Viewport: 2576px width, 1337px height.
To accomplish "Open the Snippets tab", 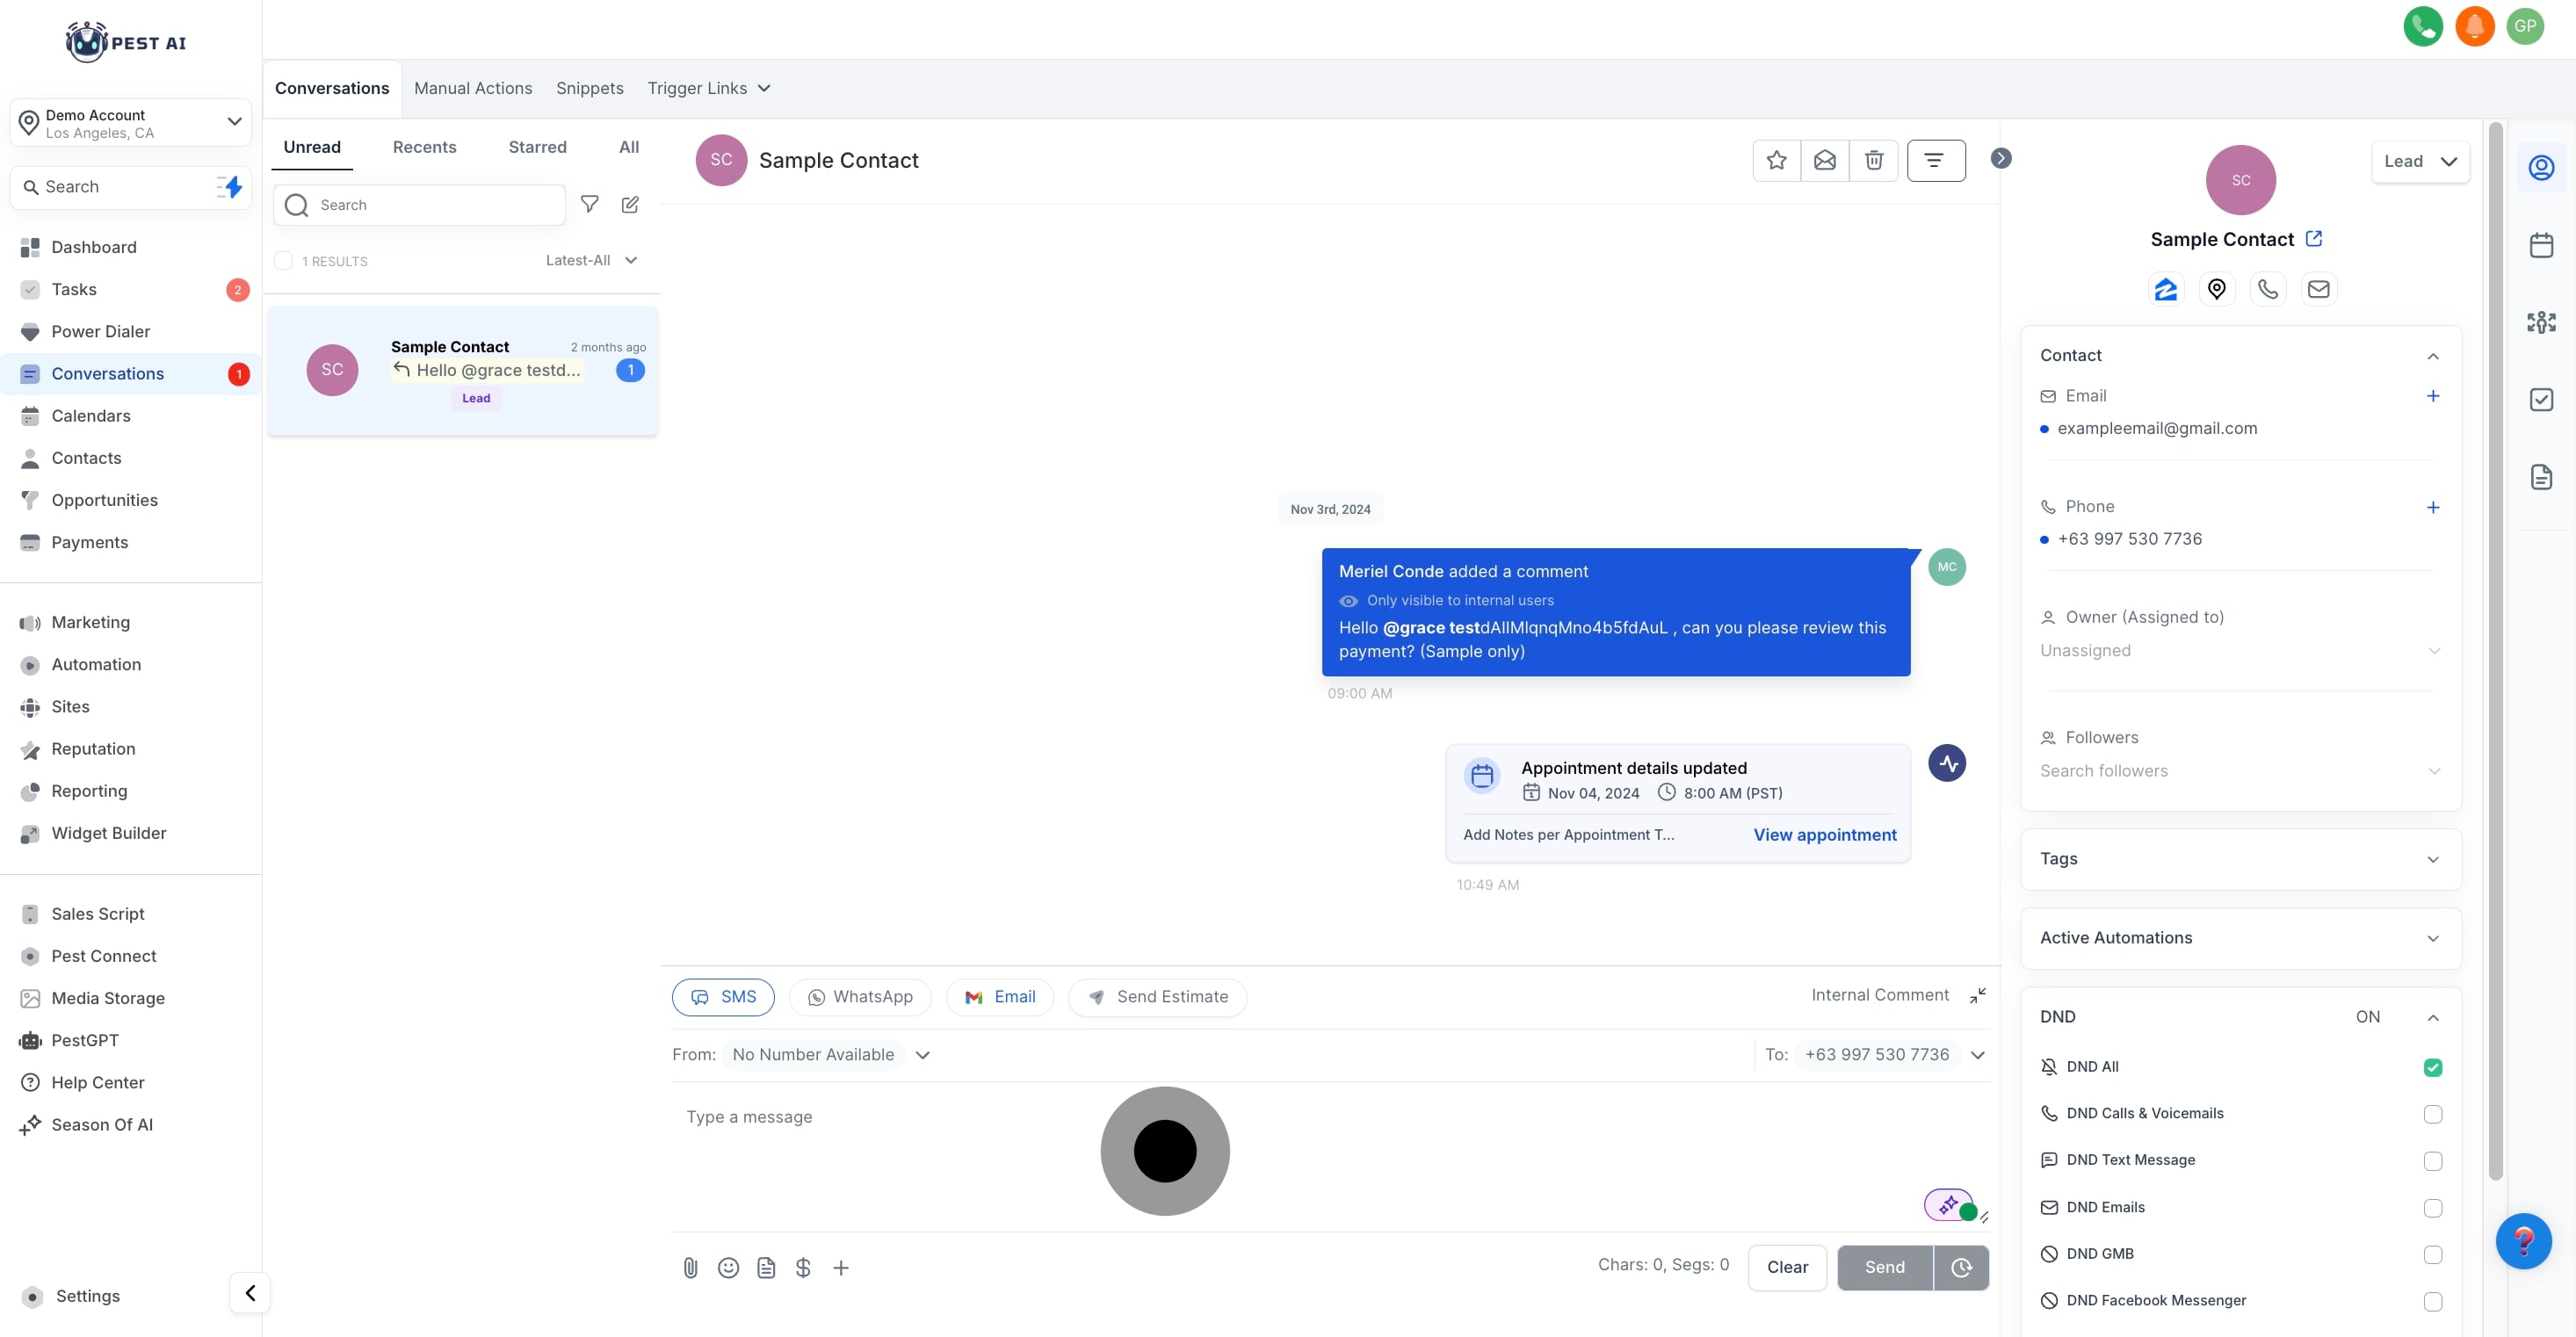I will point(589,88).
